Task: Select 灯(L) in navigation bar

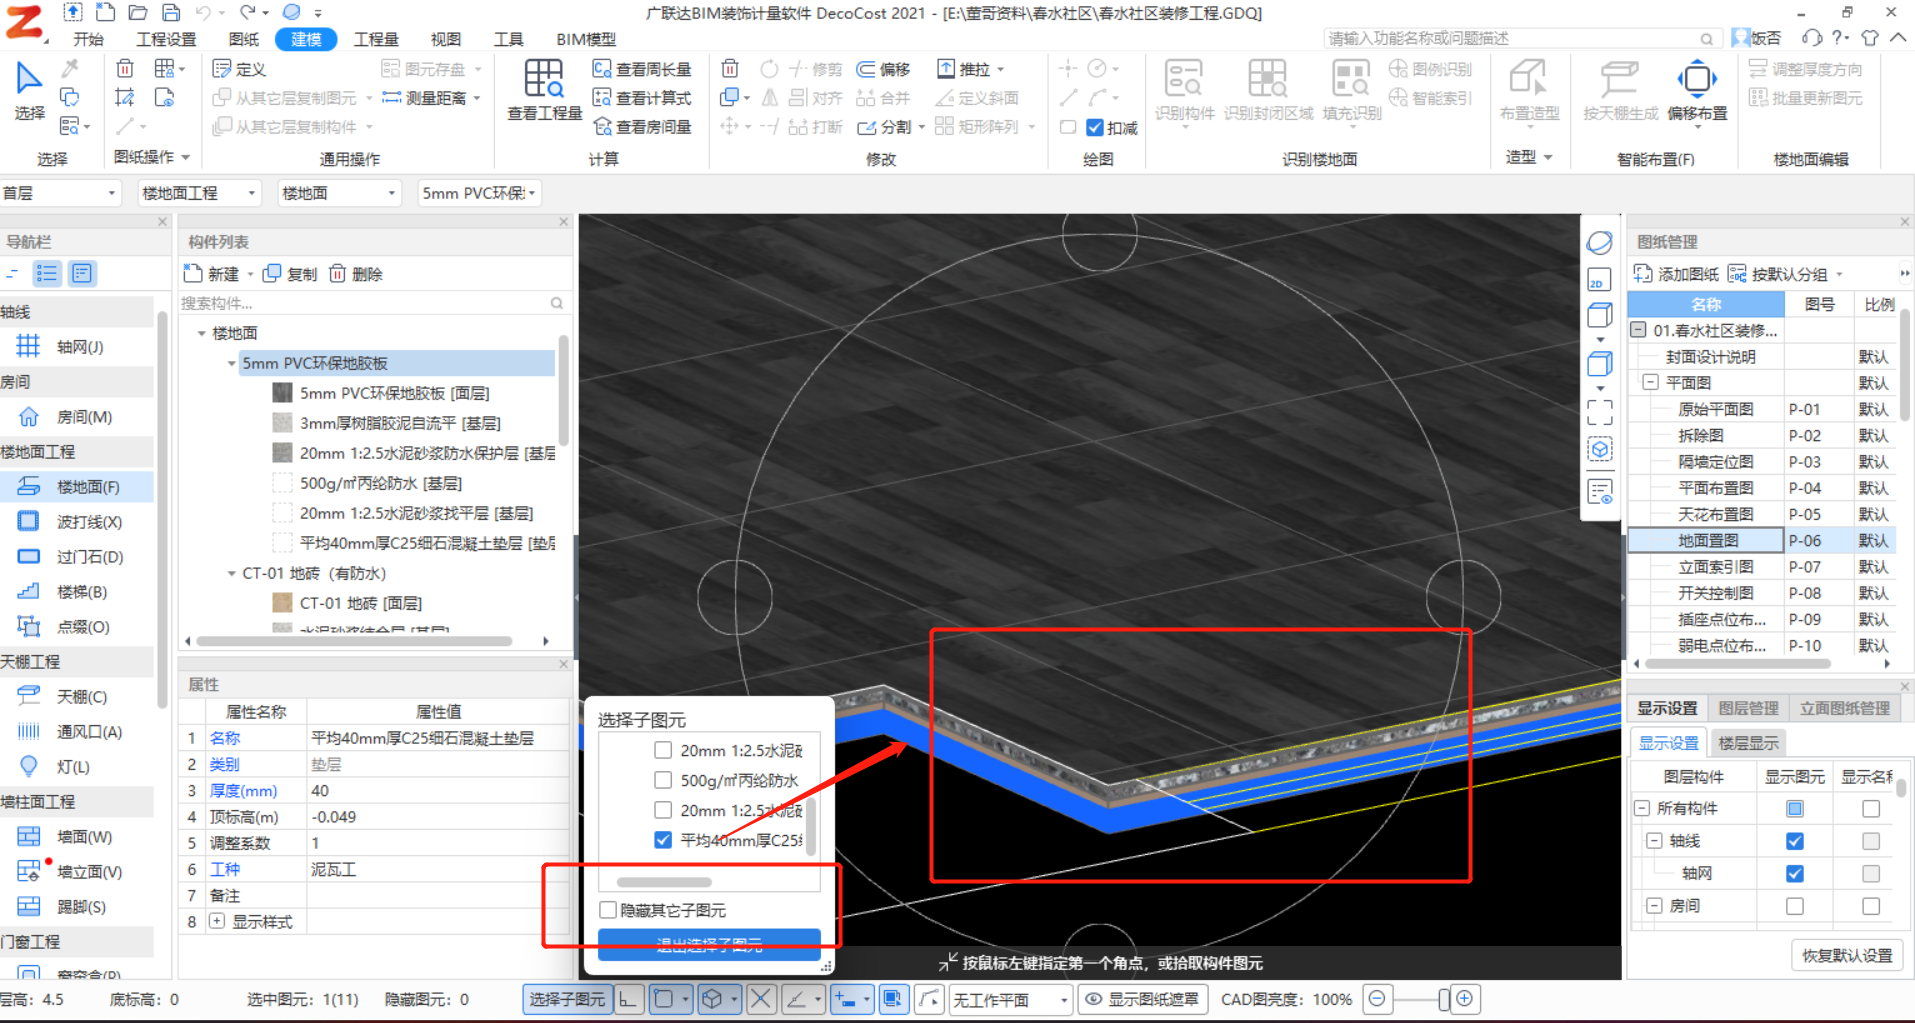Action: [x=78, y=767]
